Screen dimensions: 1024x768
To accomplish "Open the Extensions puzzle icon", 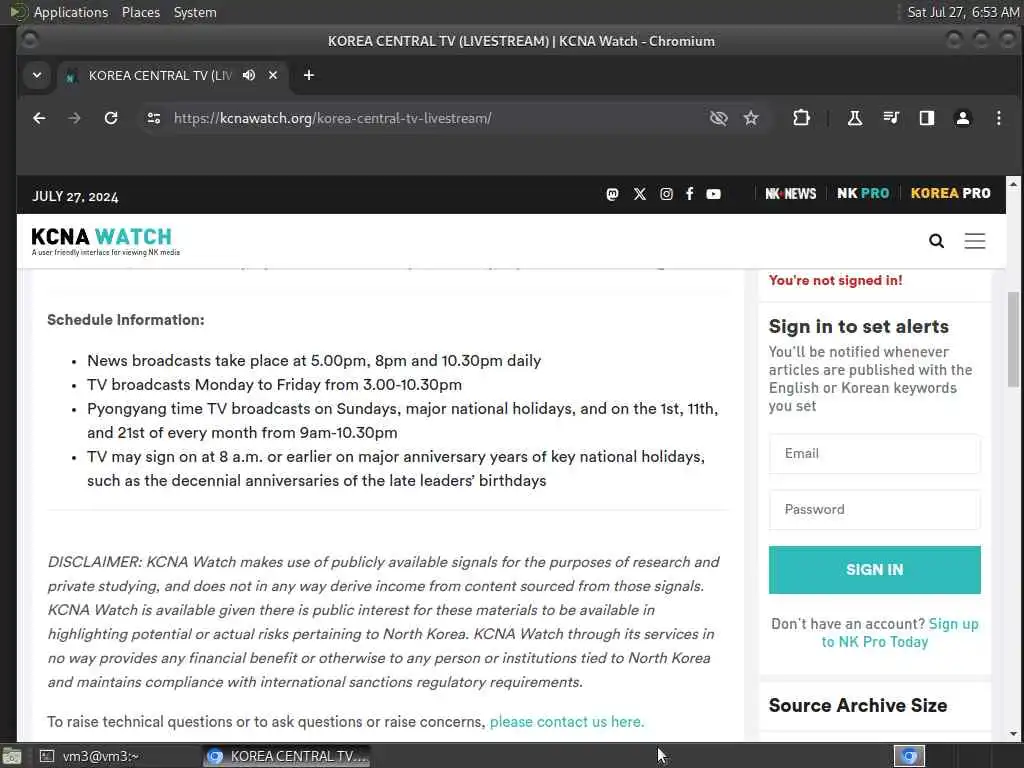I will coord(801,118).
